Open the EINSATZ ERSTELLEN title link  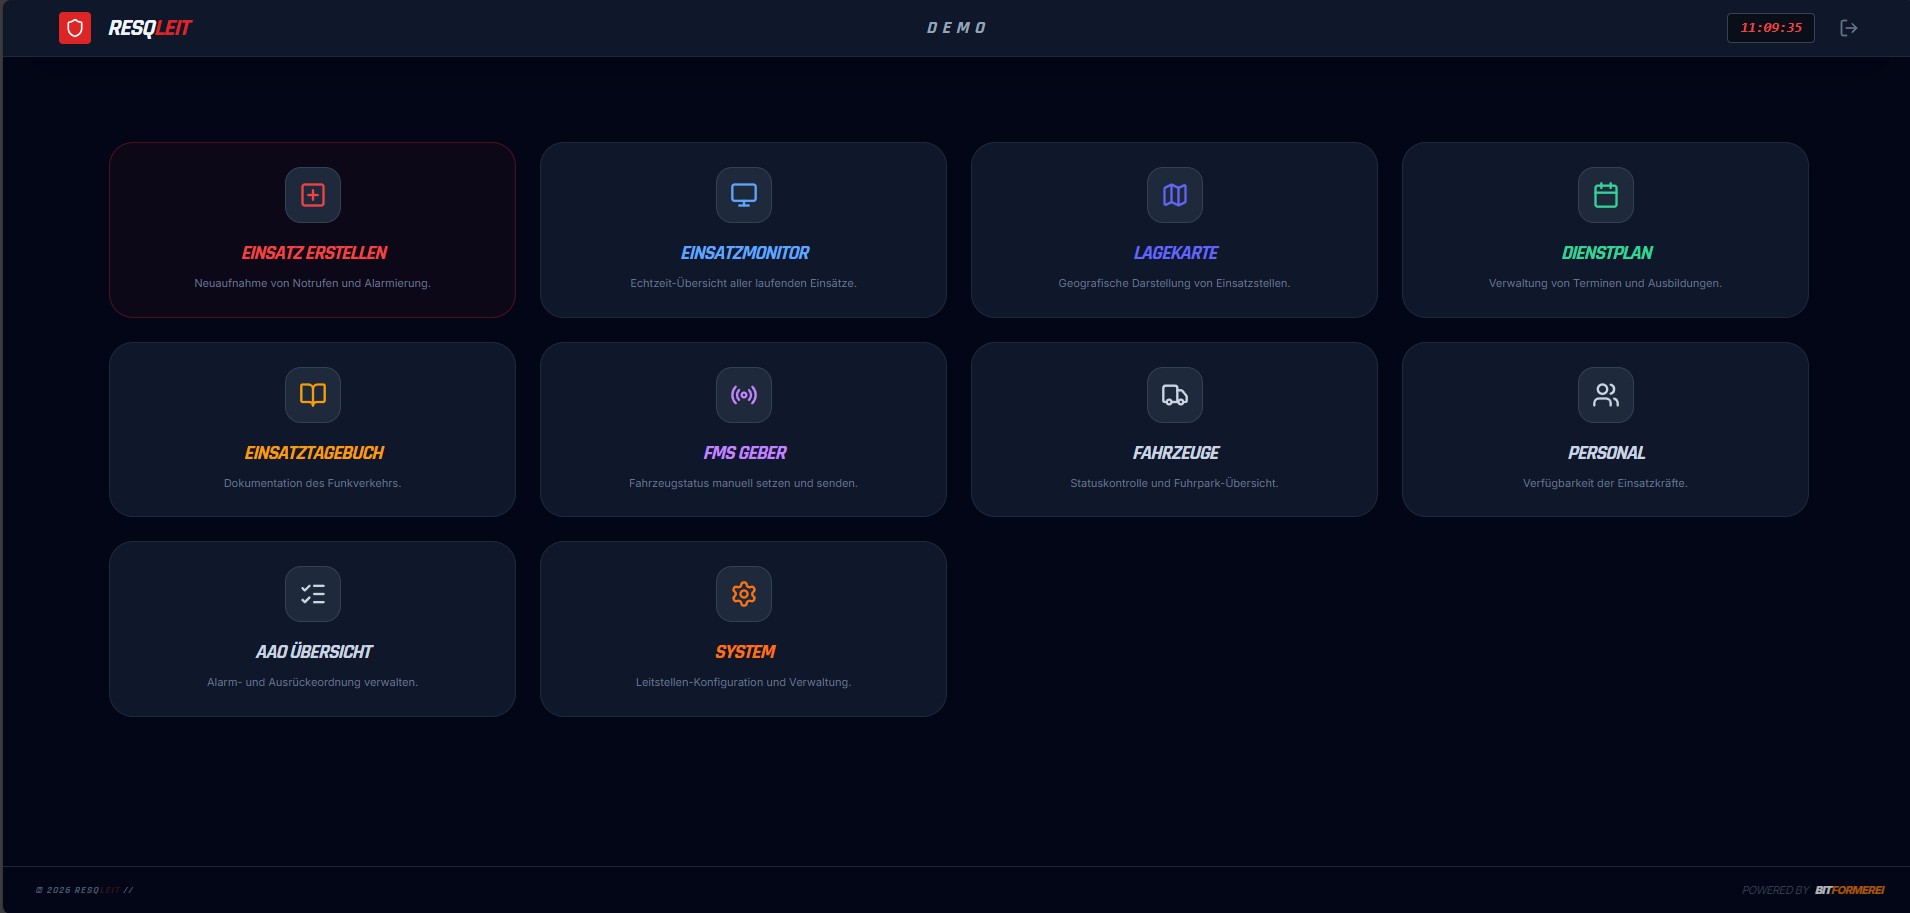point(314,253)
